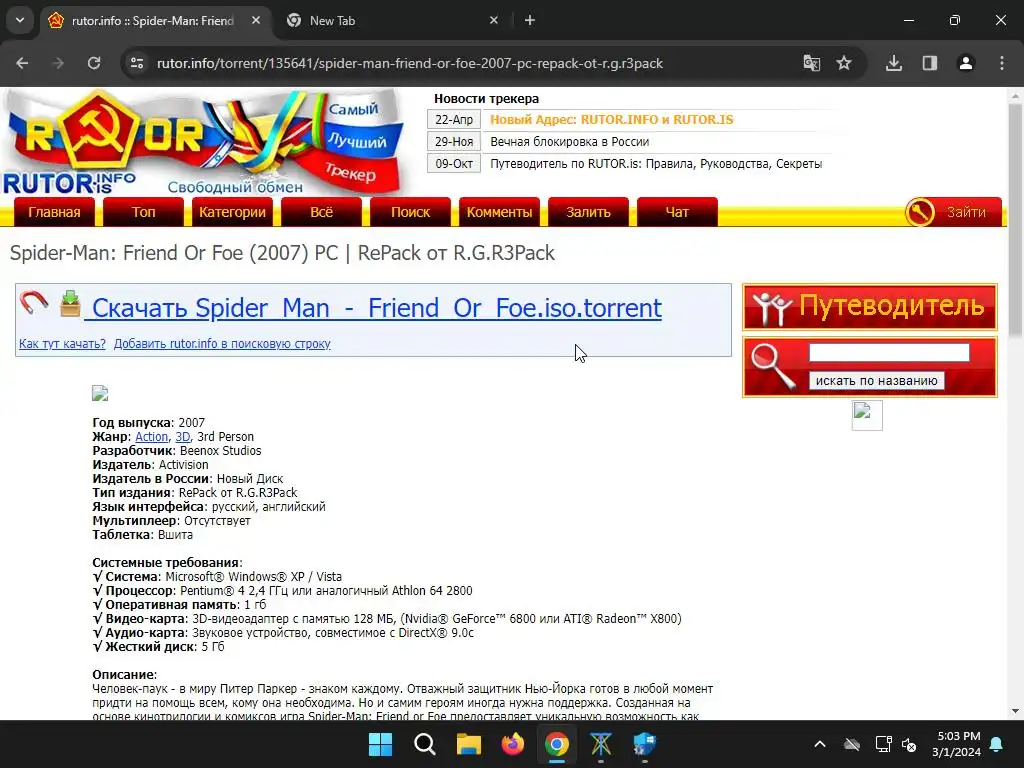Open the Комменты menu item
The image size is (1024, 768).
click(x=499, y=212)
